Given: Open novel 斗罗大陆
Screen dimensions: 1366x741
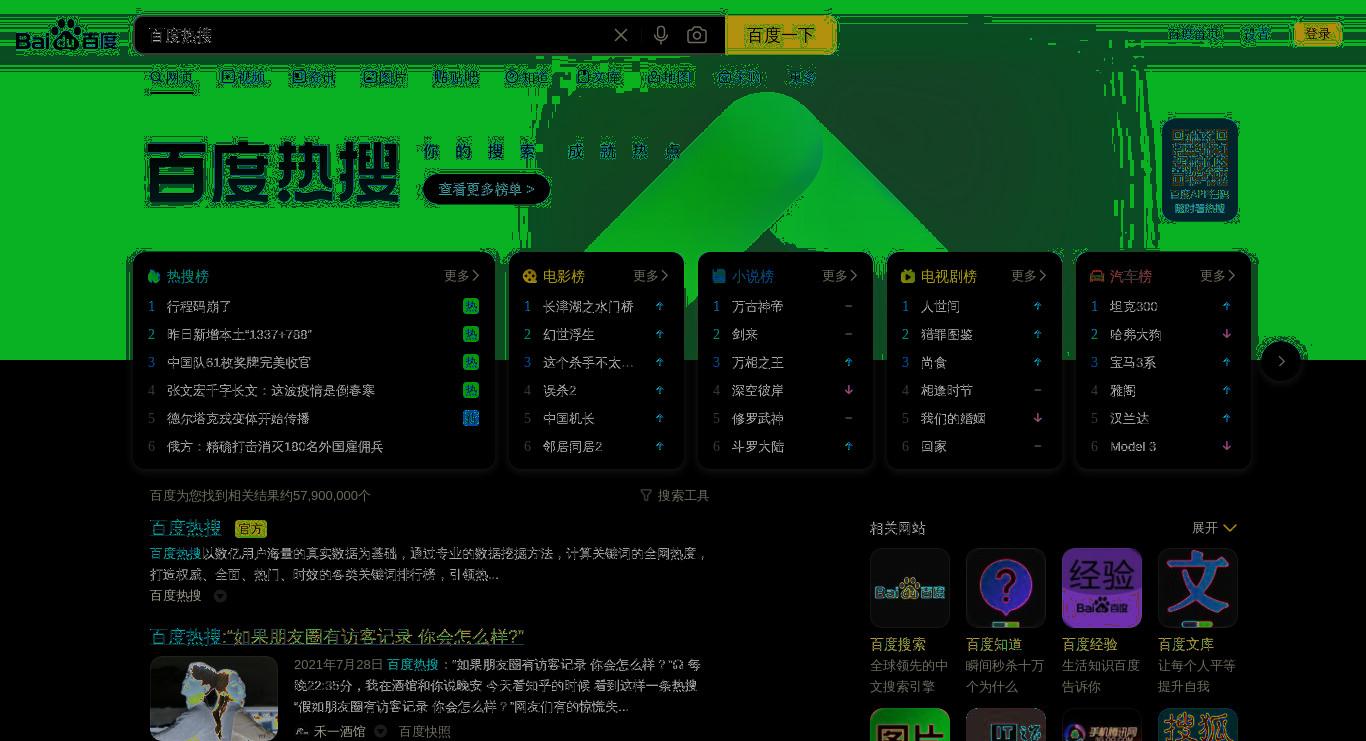Looking at the screenshot, I should point(757,446).
